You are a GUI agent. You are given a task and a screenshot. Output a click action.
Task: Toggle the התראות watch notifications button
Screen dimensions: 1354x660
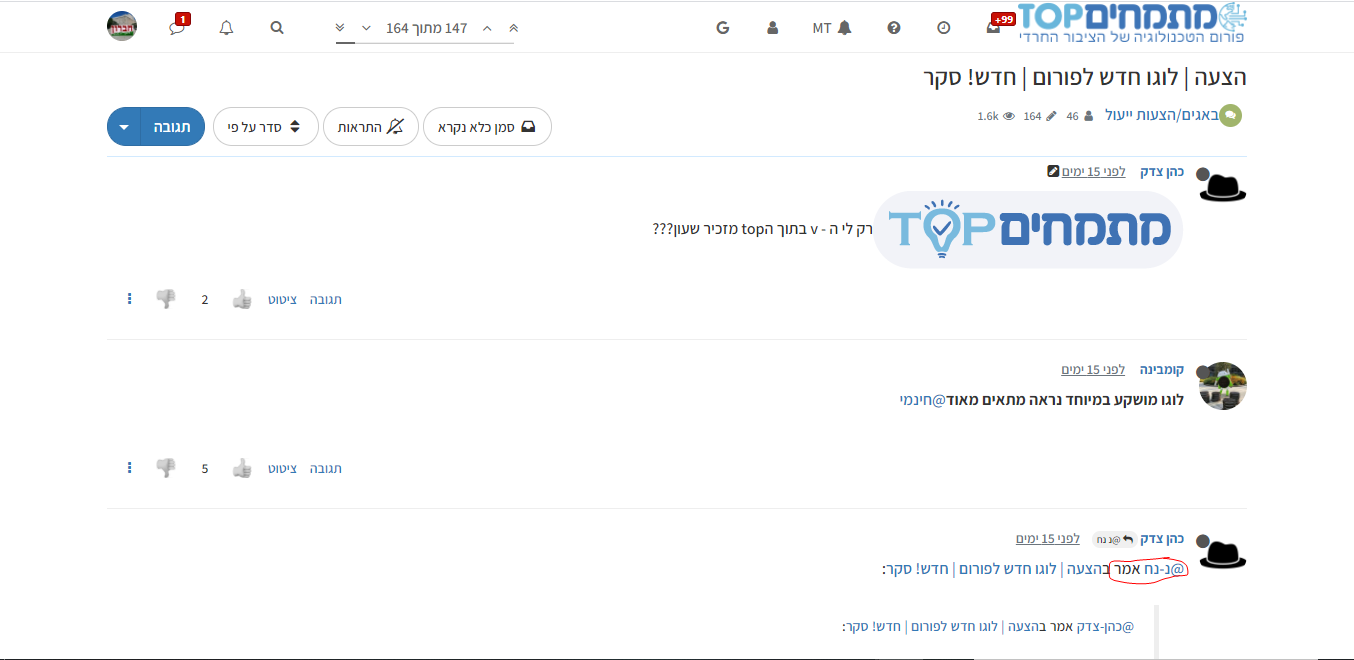pos(370,127)
